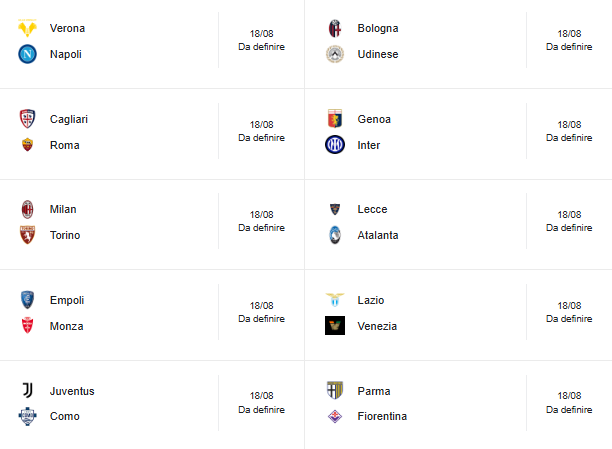The height and width of the screenshot is (449, 612).
Task: Click the Juventus logo icon
Action: point(27,391)
